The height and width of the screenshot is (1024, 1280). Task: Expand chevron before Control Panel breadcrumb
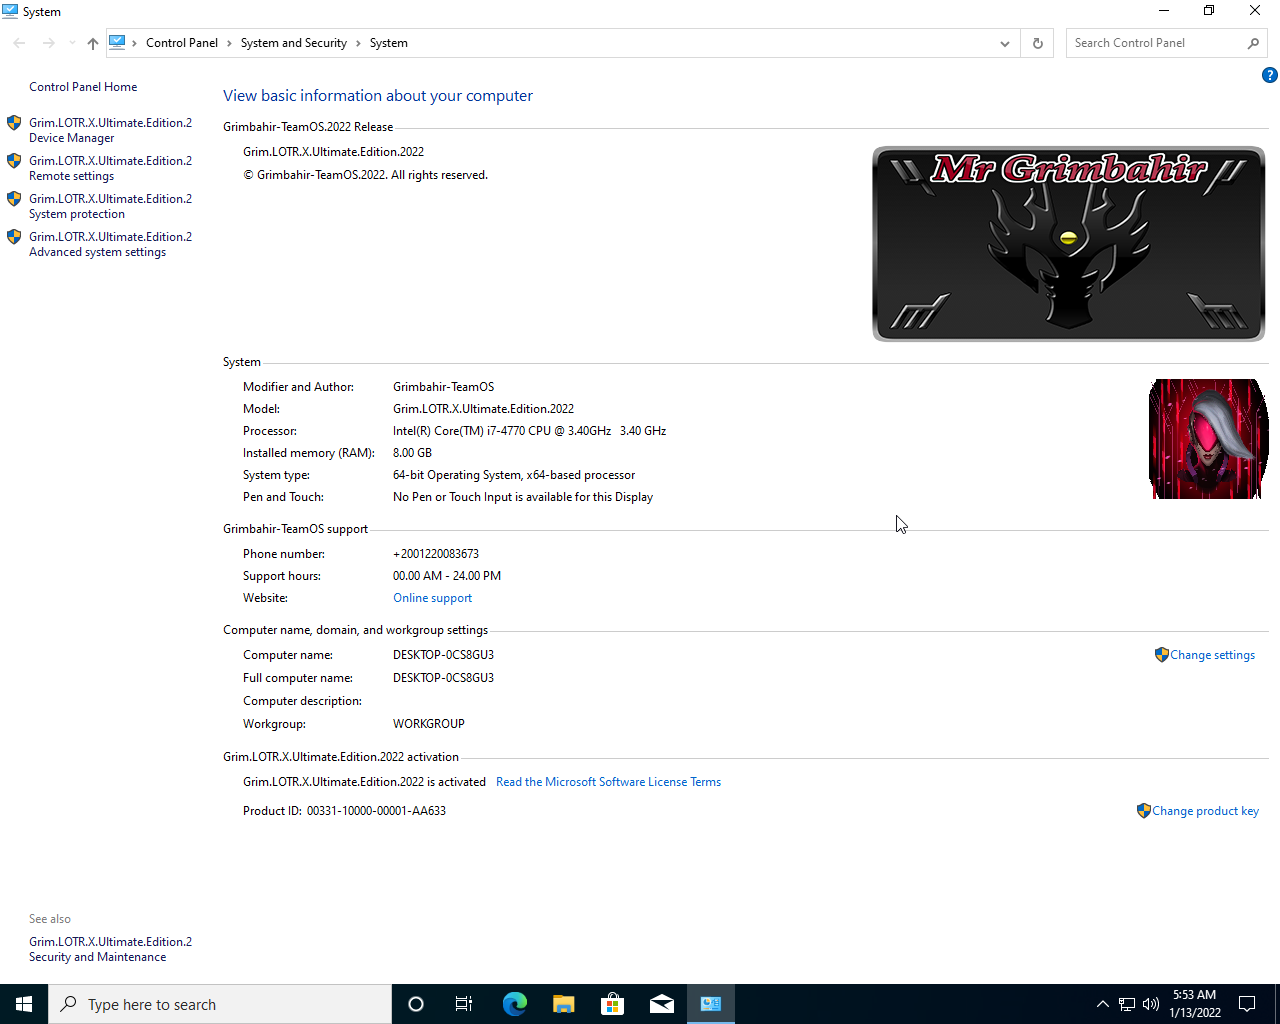point(134,43)
